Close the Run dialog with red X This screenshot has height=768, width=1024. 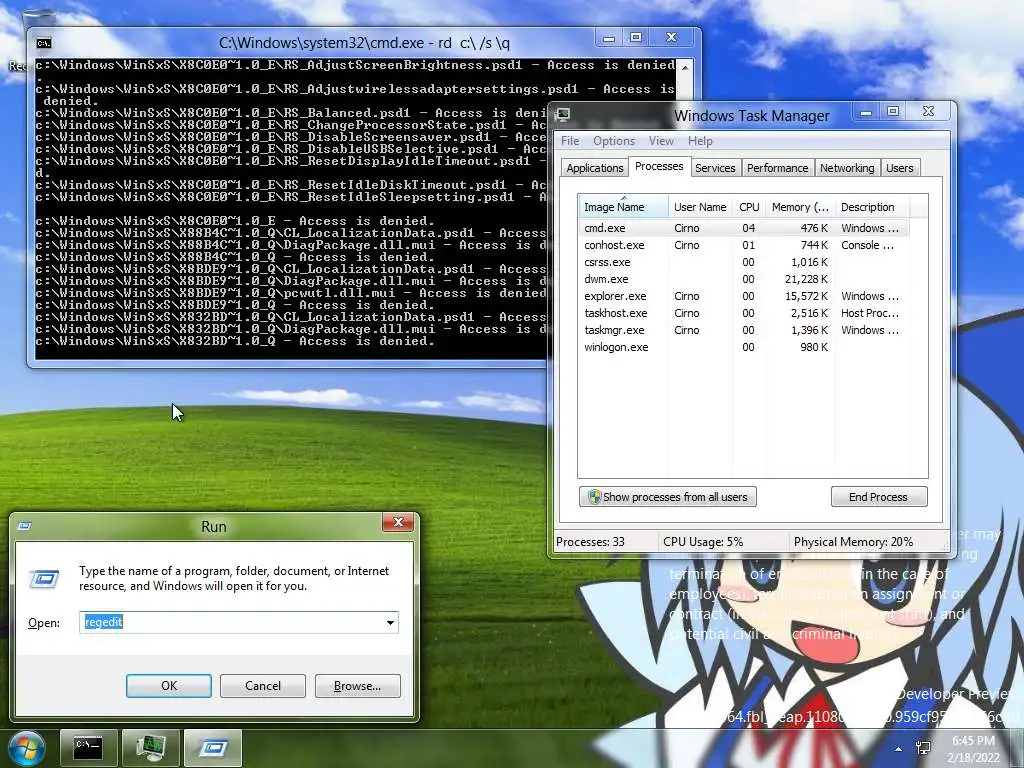coord(398,522)
